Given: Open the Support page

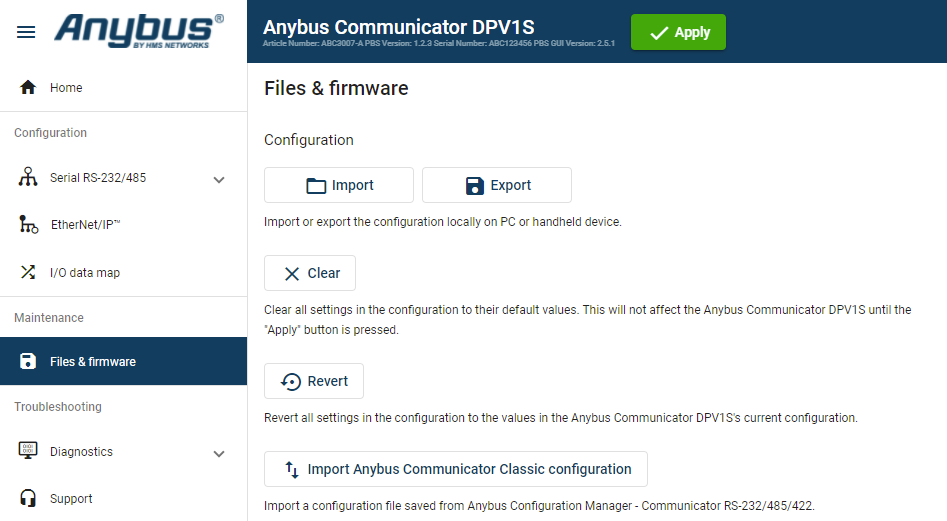Looking at the screenshot, I should pos(123,499).
